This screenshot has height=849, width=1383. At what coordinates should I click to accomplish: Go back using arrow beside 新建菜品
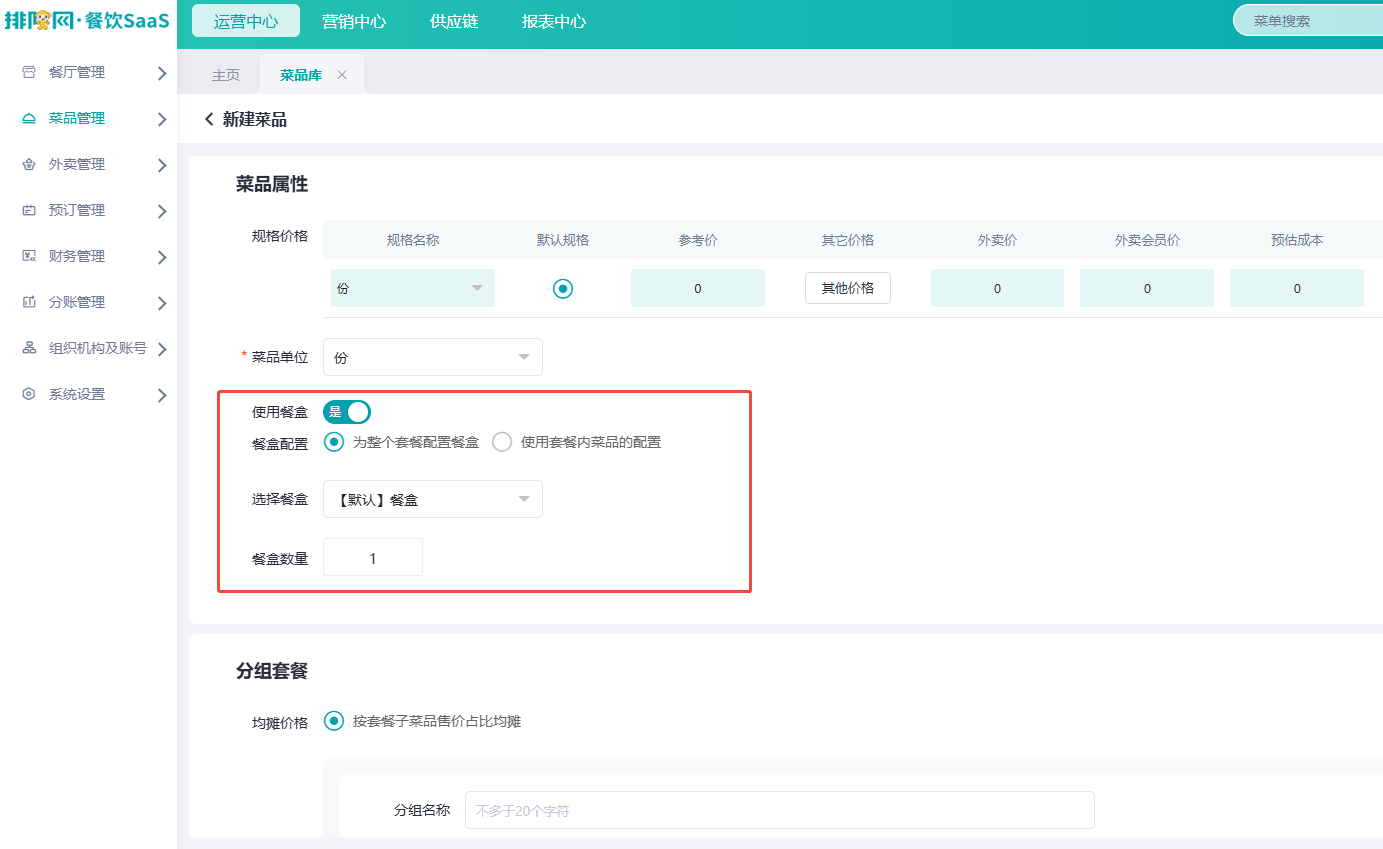click(x=209, y=119)
